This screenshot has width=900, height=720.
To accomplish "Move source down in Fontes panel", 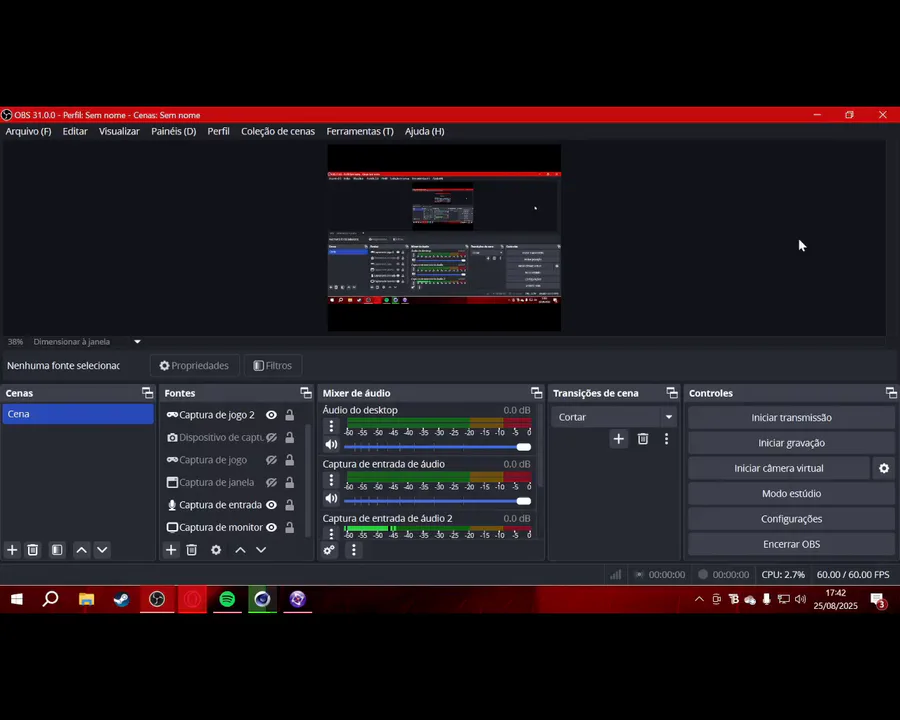I will click(261, 550).
